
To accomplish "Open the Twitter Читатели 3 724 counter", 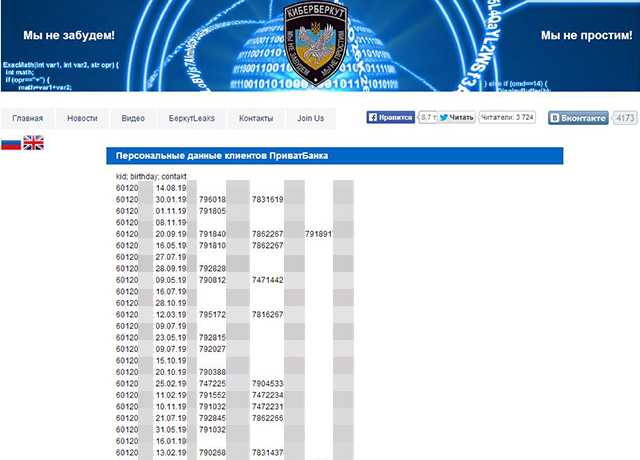I will [x=508, y=117].
